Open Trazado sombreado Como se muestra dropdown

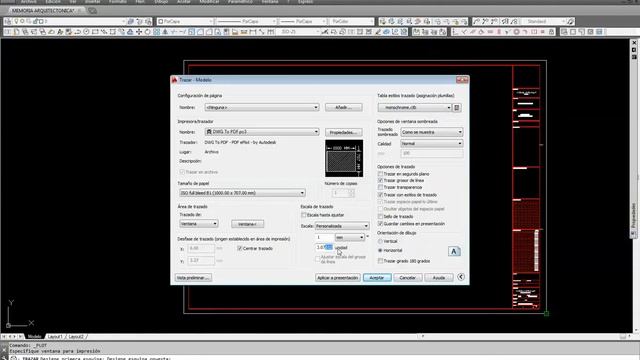coord(432,132)
